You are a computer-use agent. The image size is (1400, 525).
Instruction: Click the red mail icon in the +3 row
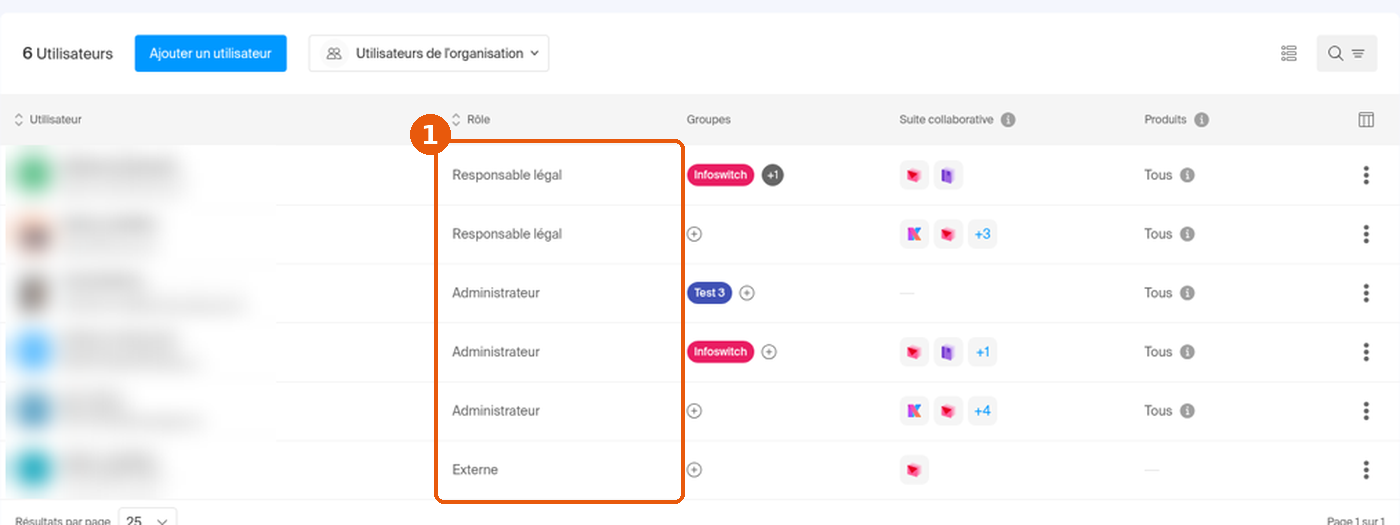[x=948, y=234]
